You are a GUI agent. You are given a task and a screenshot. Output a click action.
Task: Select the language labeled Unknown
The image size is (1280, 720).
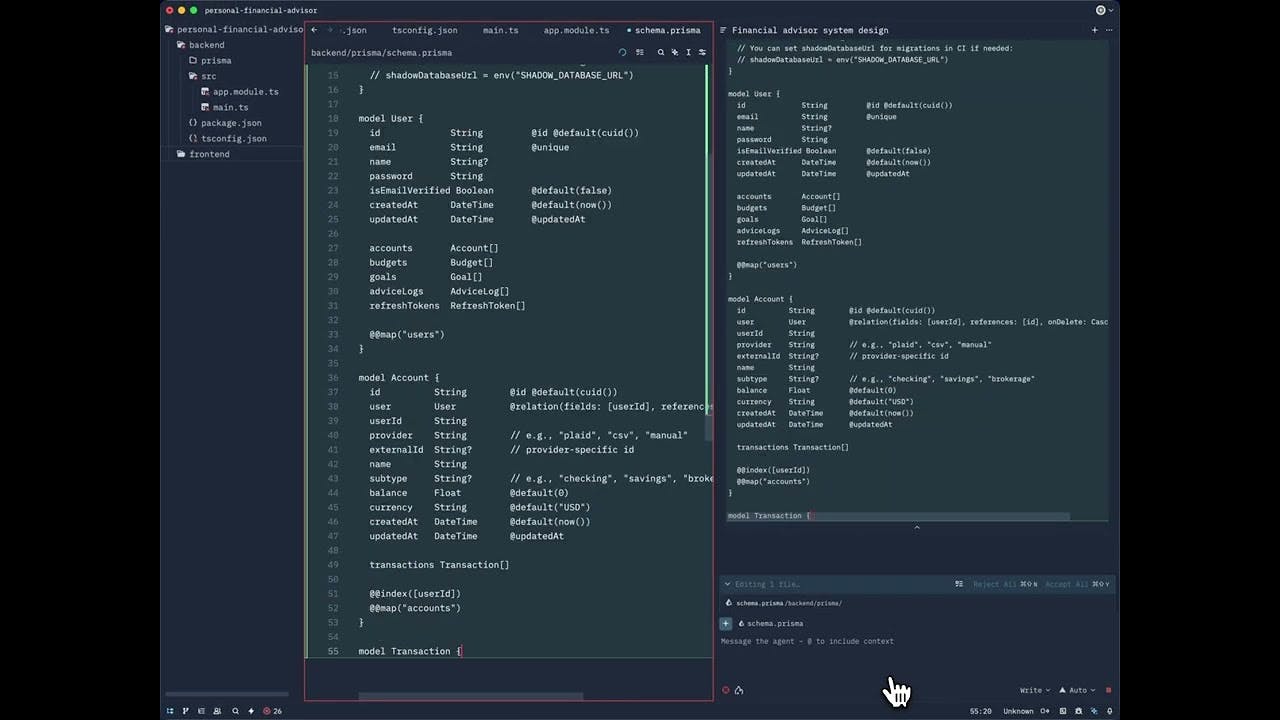(x=1018, y=711)
